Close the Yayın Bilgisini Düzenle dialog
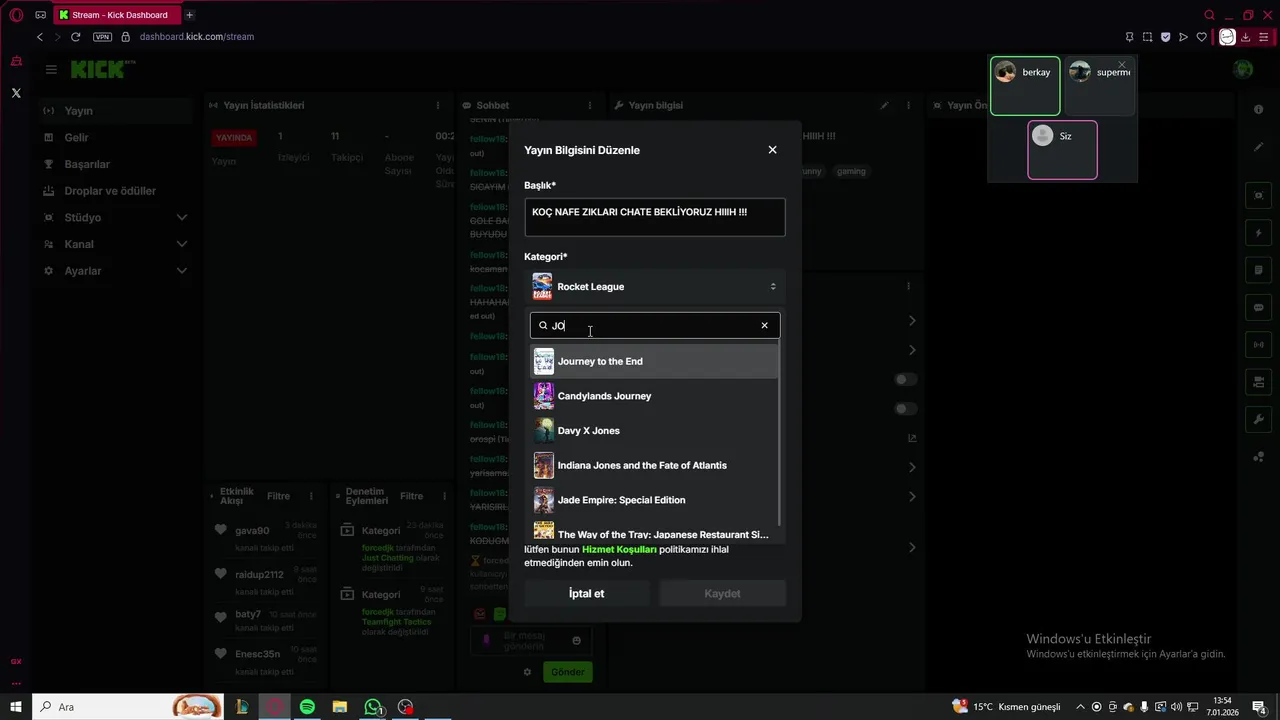This screenshot has width=1280, height=720. [772, 150]
